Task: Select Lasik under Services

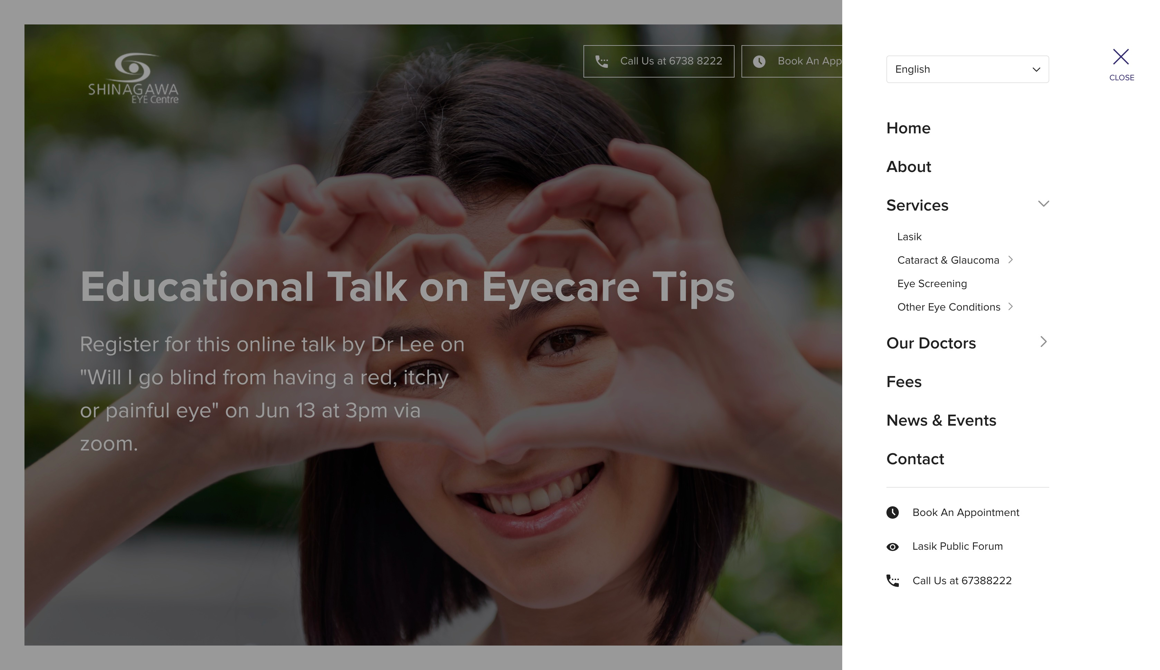Action: pyautogui.click(x=909, y=237)
